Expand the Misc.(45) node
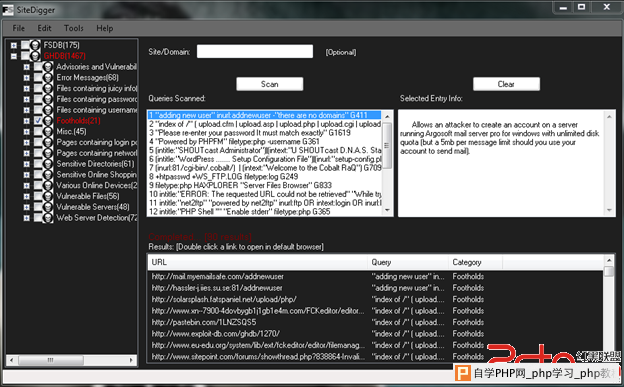This screenshot has width=624, height=387. point(27,131)
